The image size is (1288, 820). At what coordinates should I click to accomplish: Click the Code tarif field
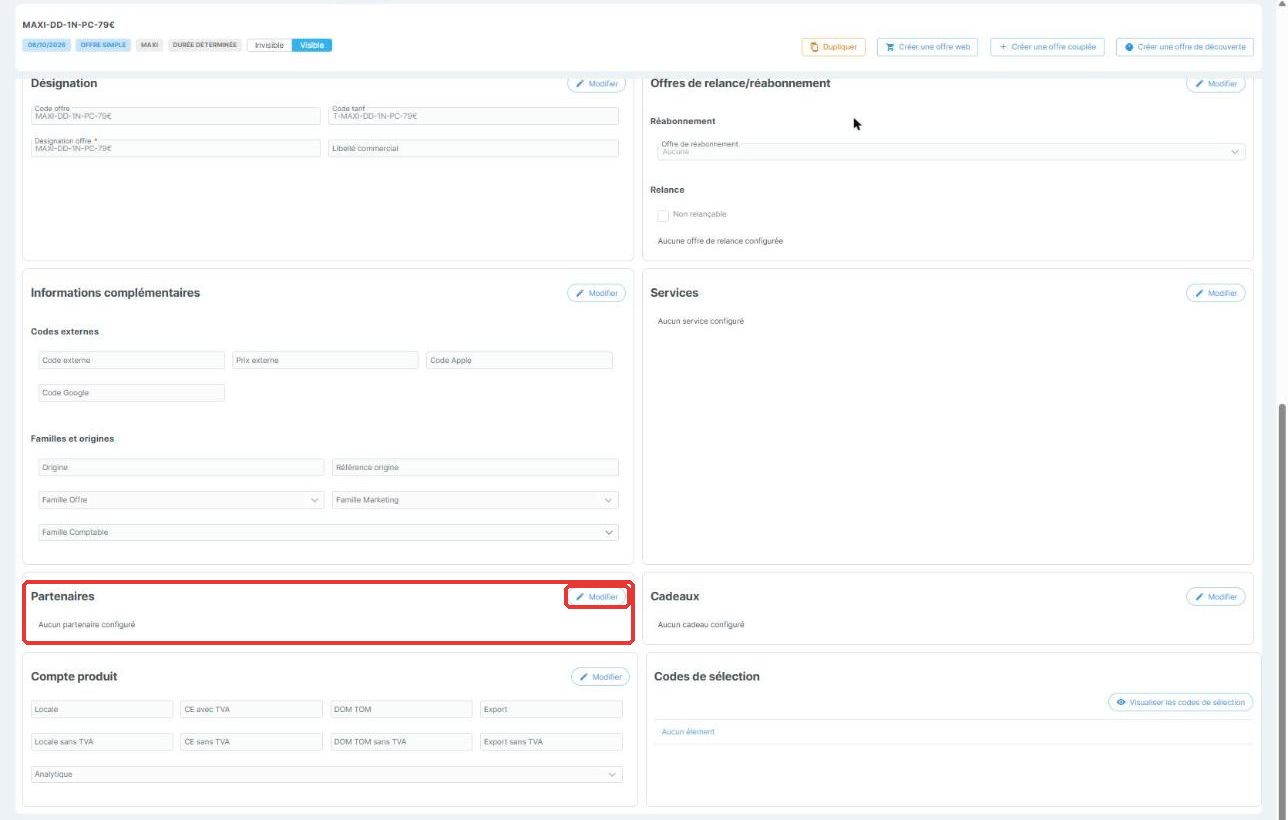point(474,116)
